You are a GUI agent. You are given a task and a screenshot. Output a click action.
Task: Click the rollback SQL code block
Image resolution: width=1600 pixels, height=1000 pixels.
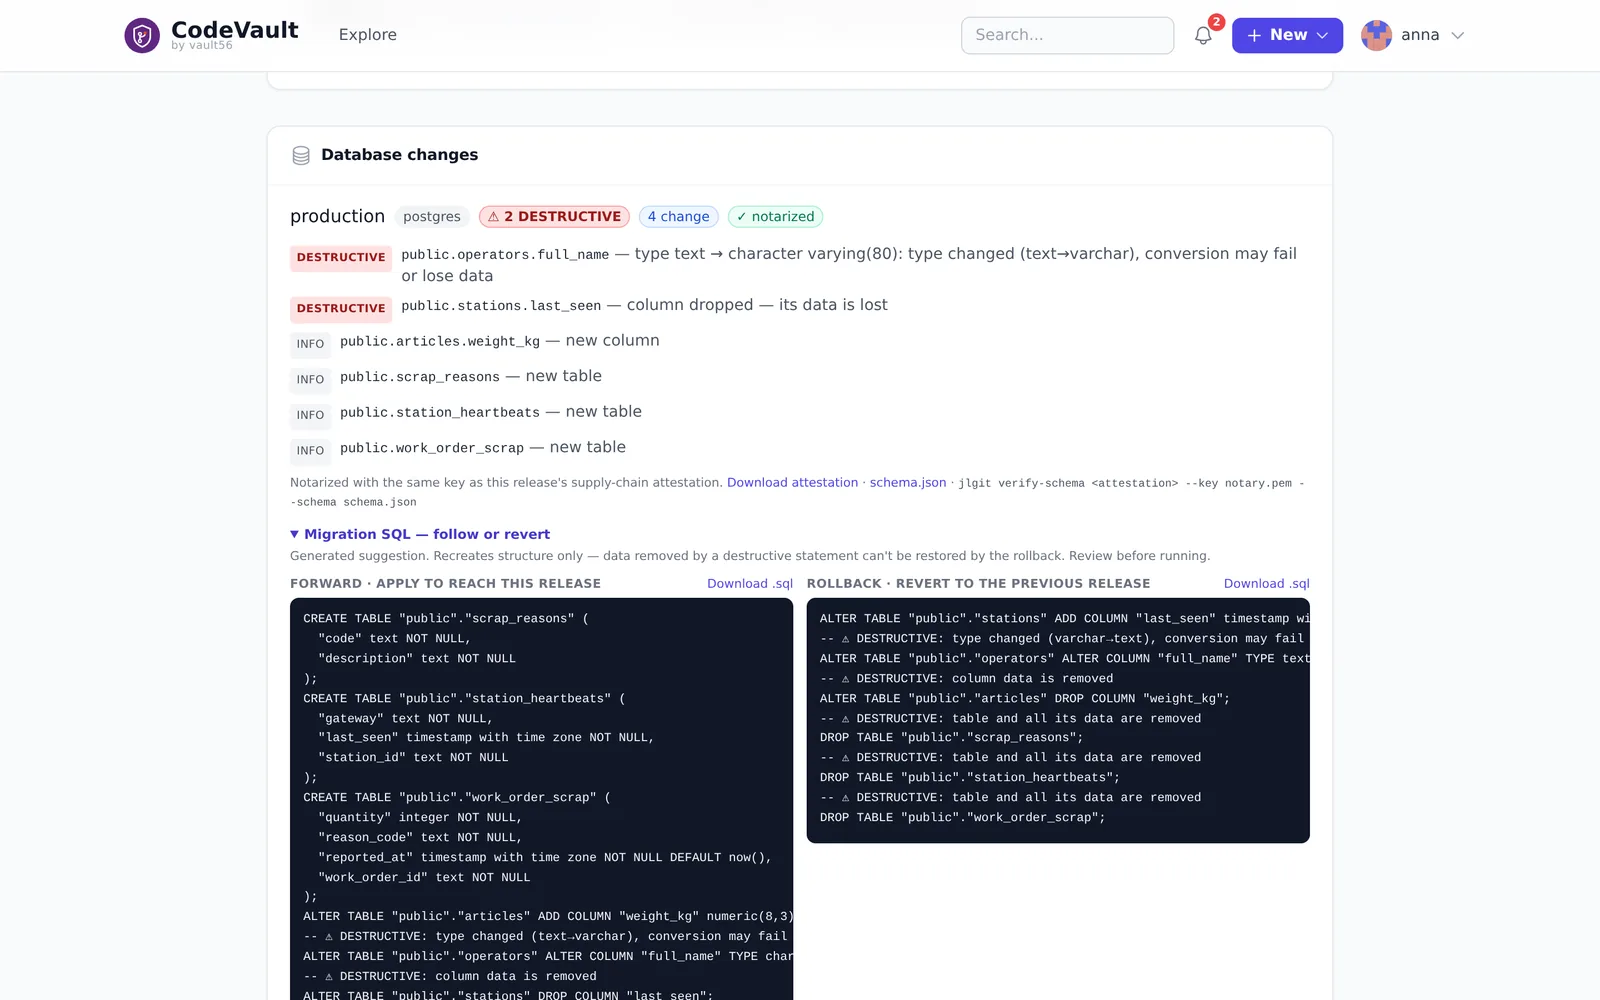[1058, 720]
